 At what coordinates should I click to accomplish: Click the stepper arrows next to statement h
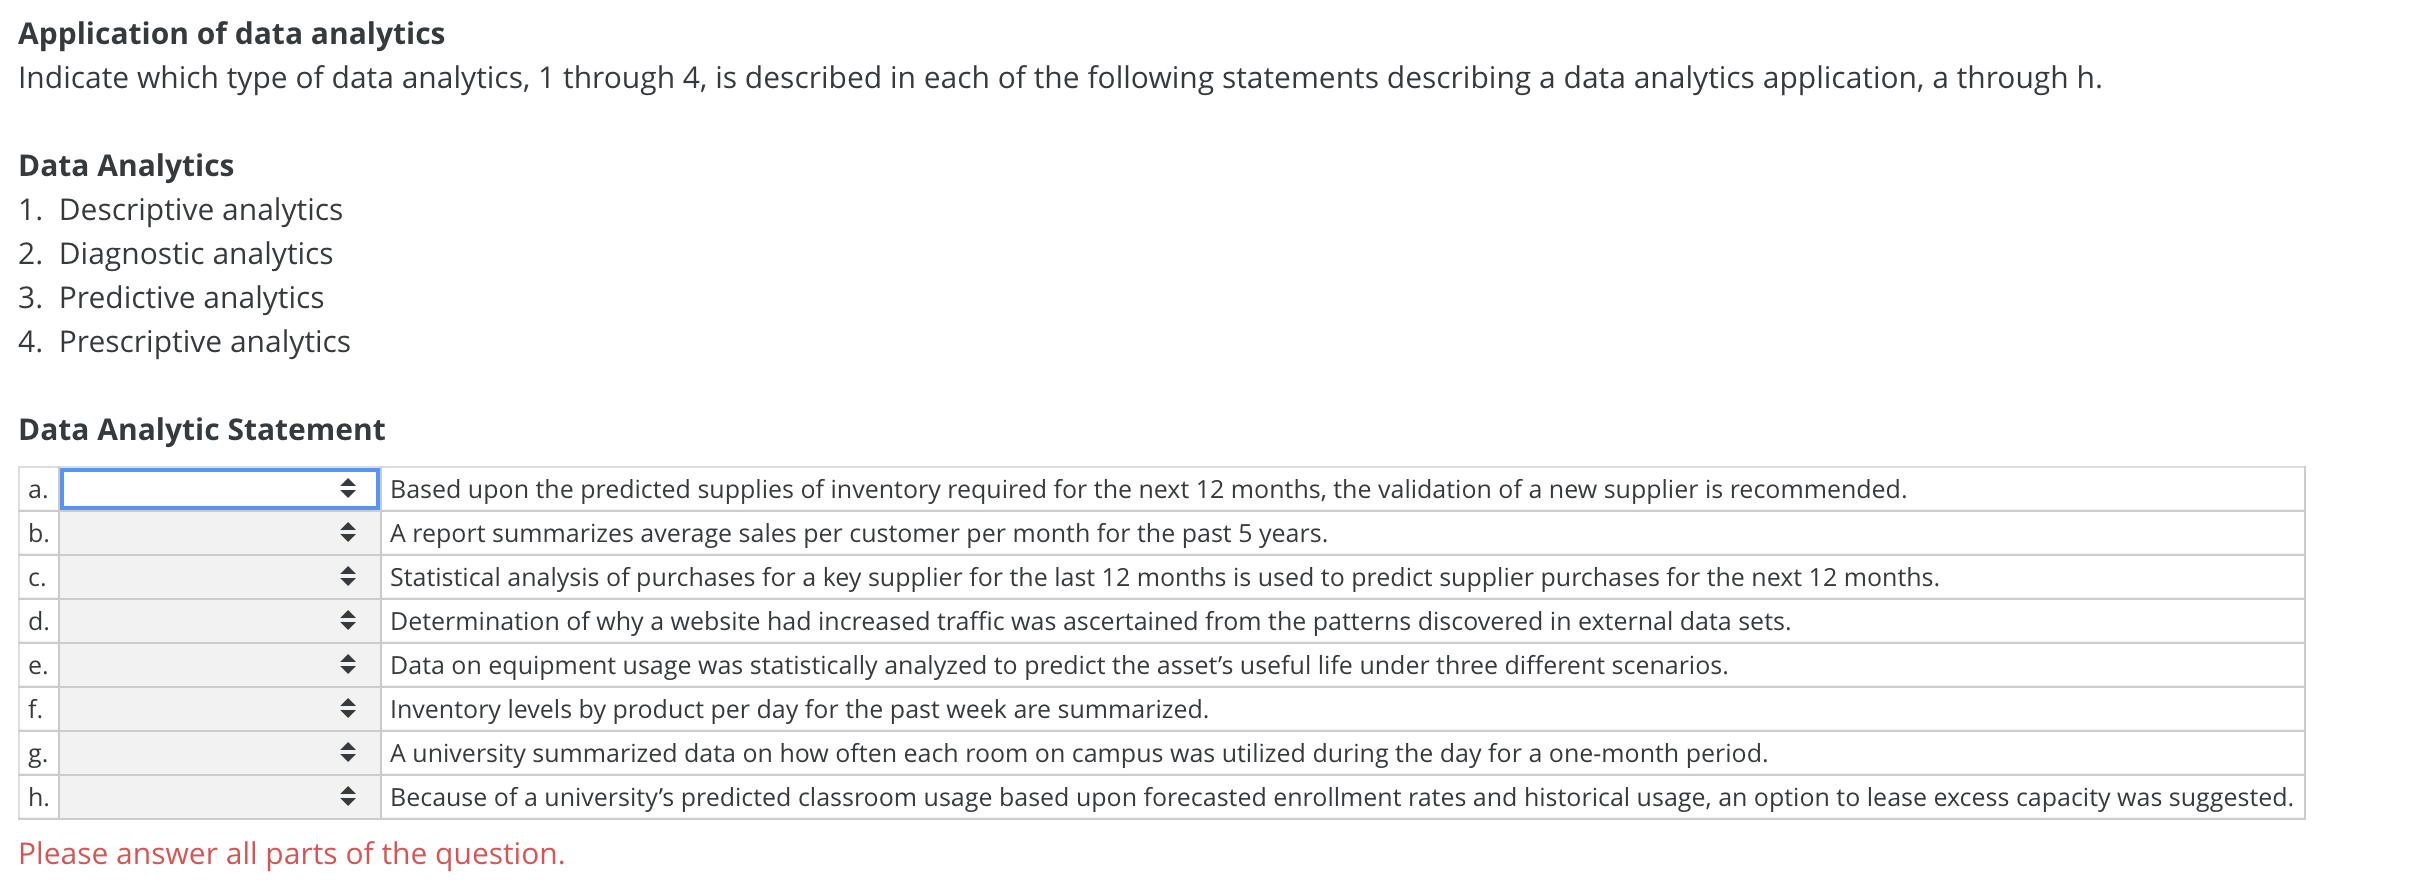tap(350, 797)
